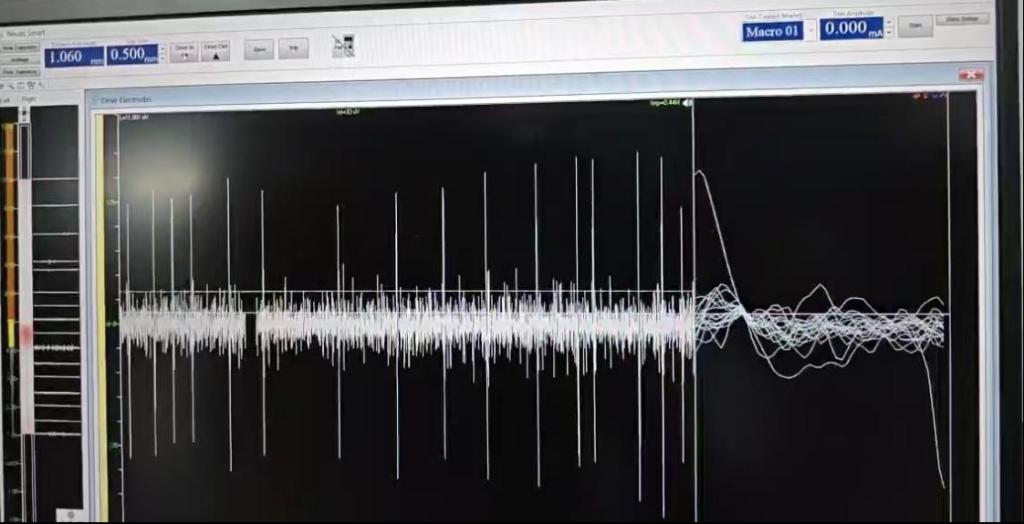Click the small toolbar icons below Settings
Image resolution: width=1024 pixels, height=524 pixels.
20,85
